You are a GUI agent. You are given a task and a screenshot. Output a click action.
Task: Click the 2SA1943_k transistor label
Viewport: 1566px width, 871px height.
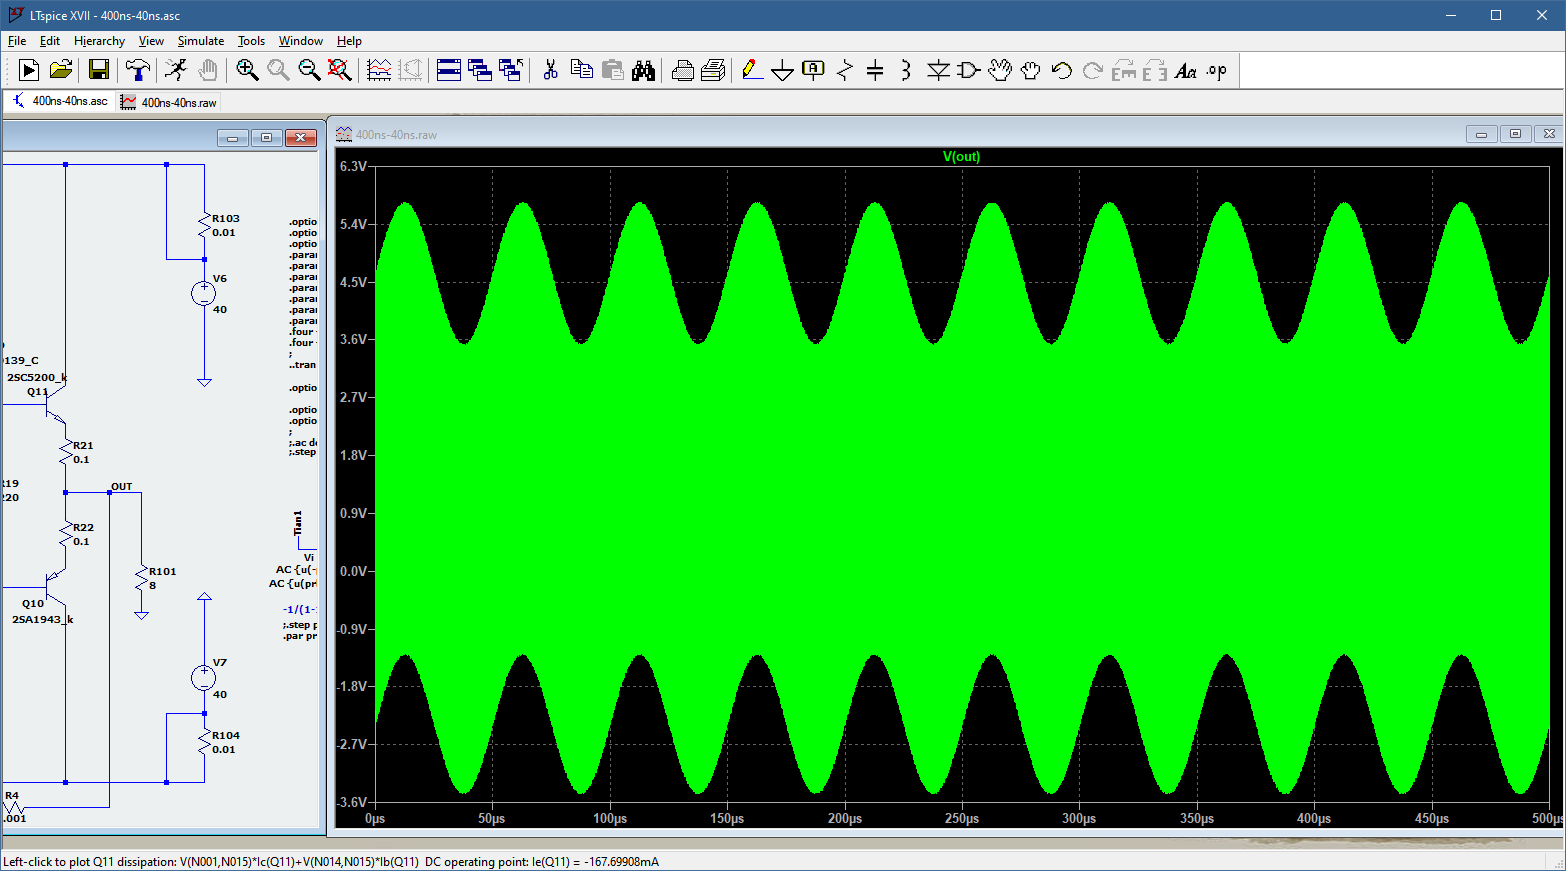42,619
